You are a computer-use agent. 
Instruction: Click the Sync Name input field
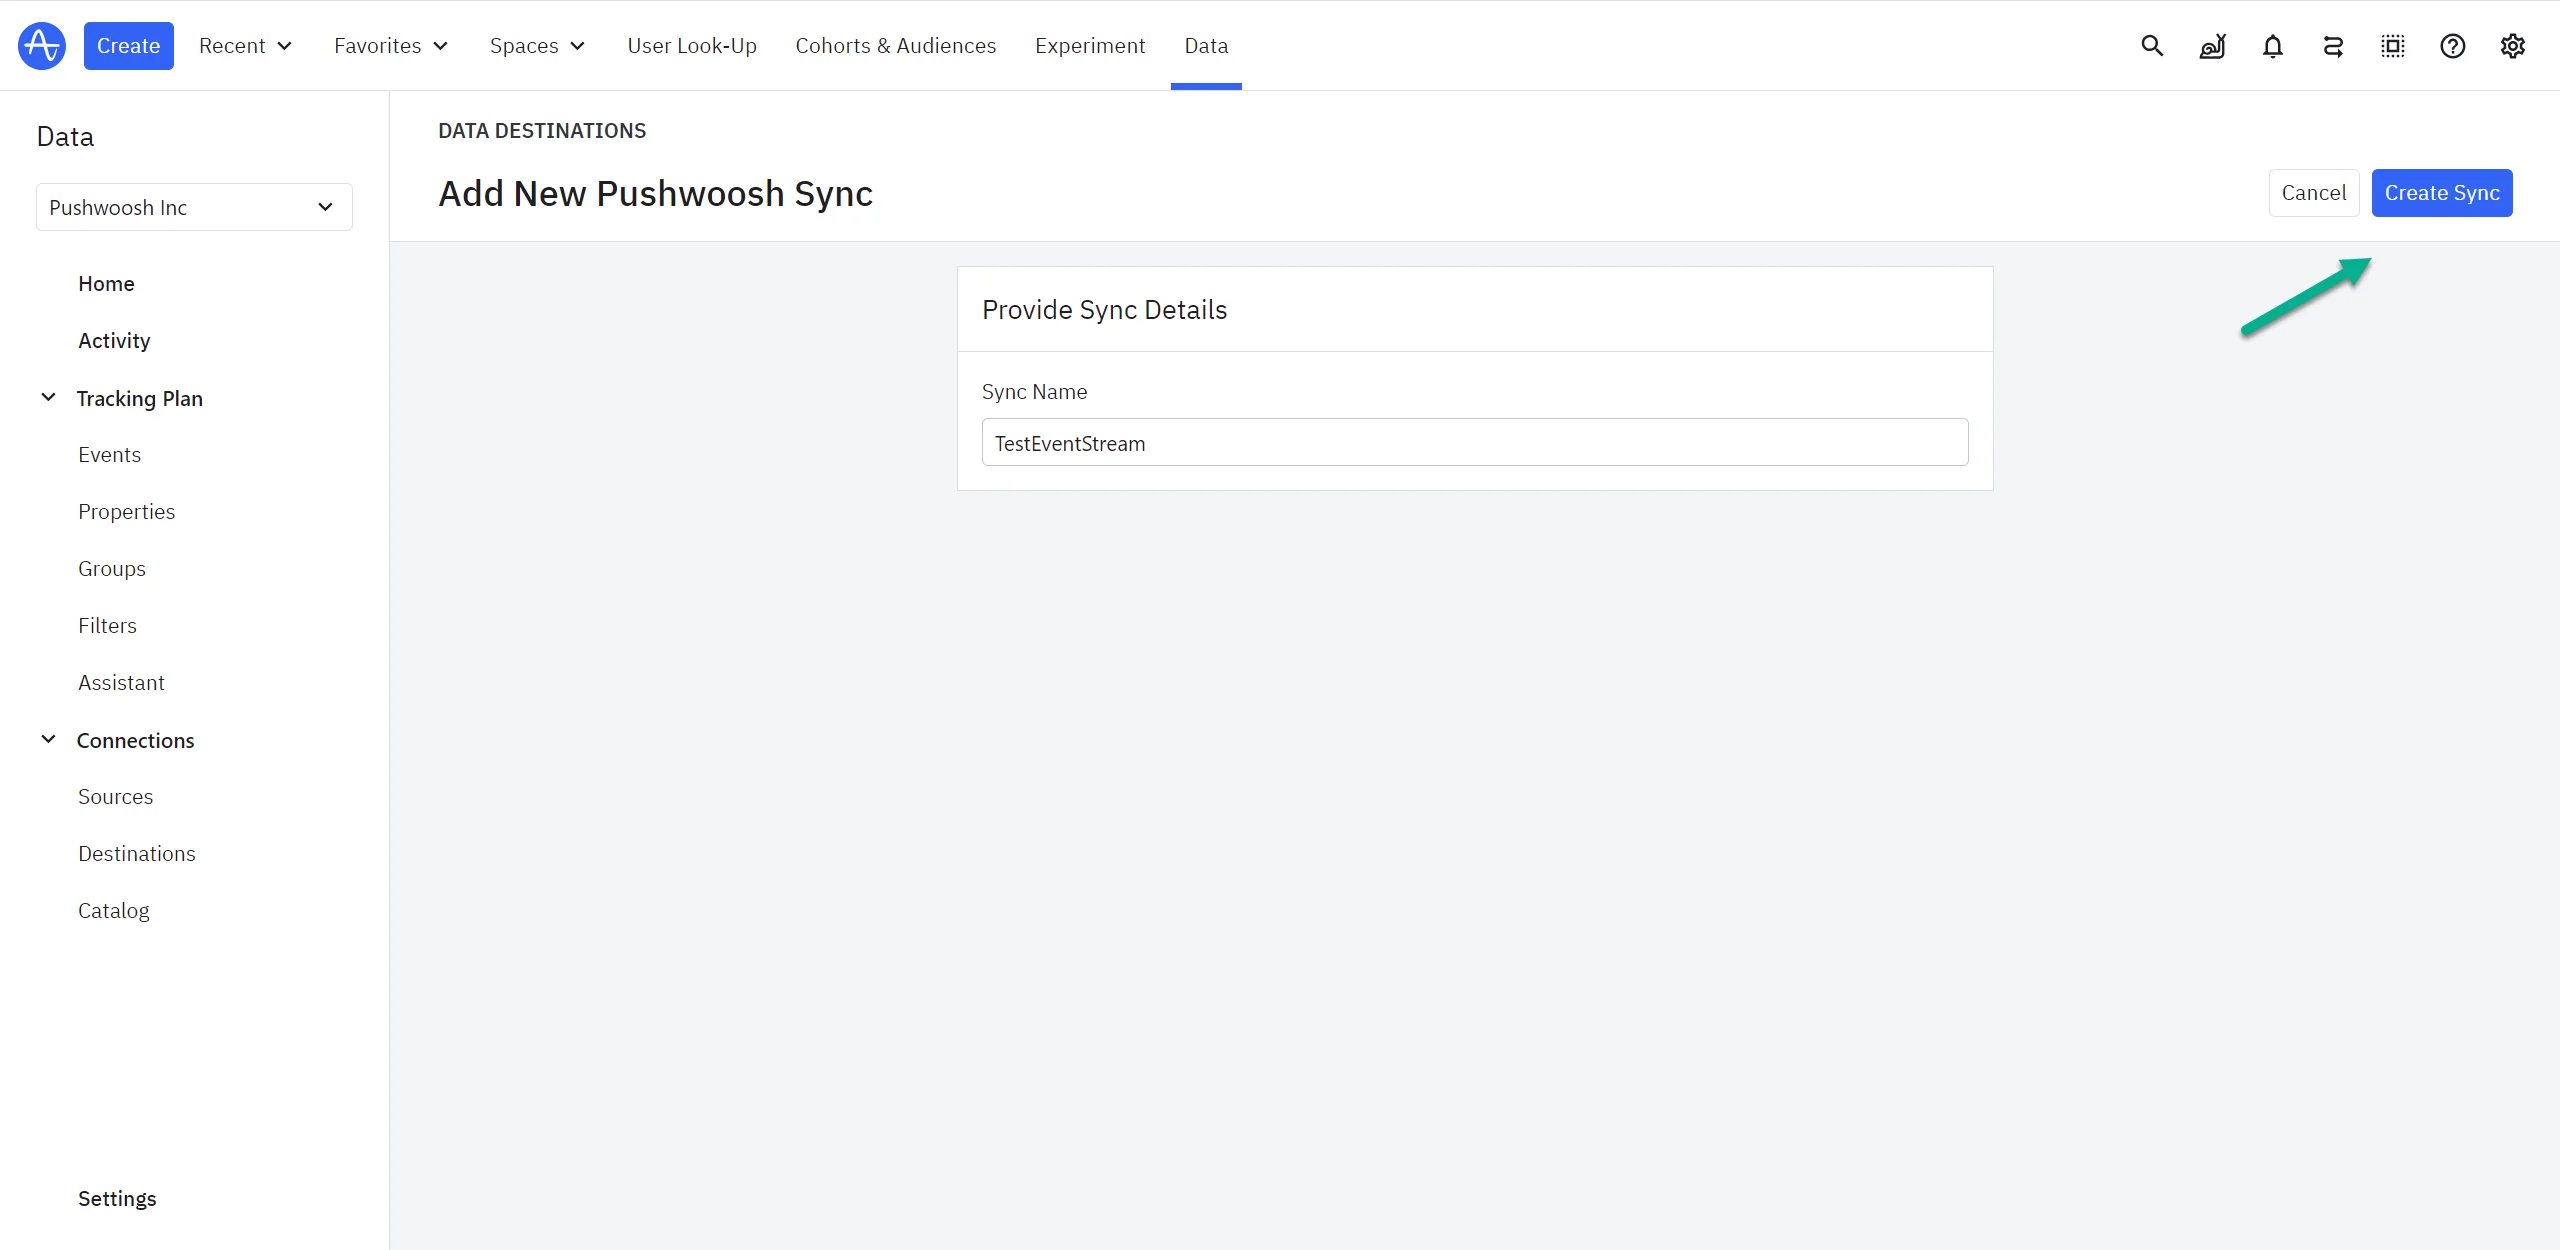click(x=1474, y=443)
